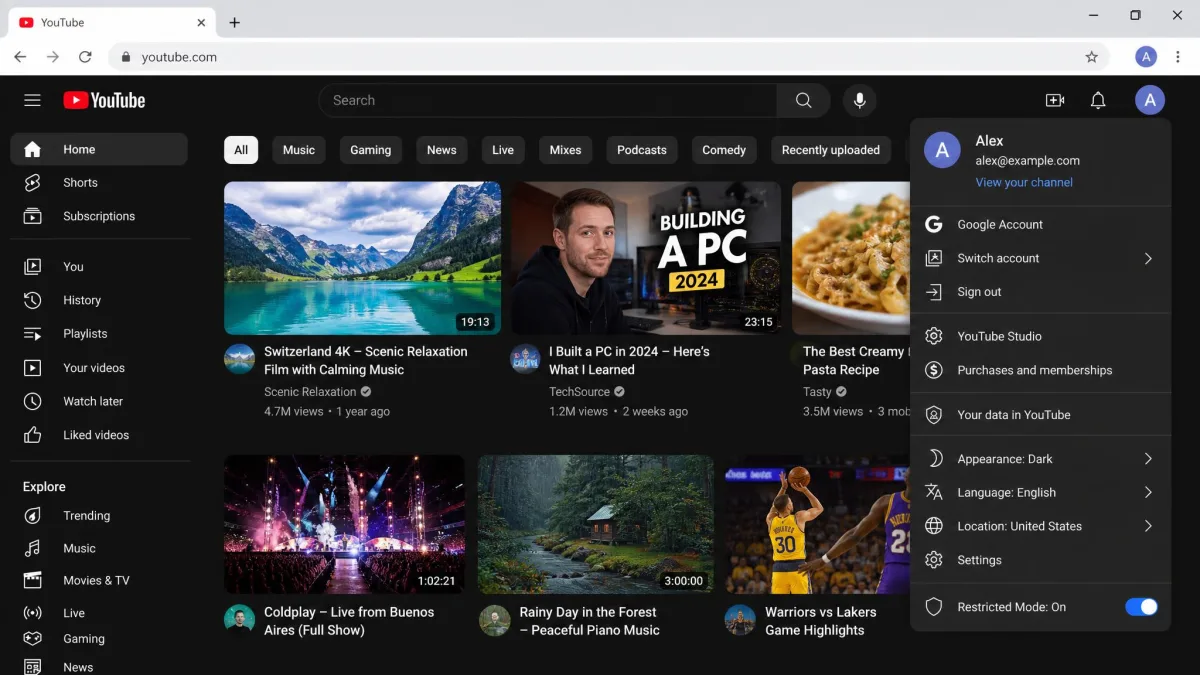Click the browser address bar
Viewport: 1200px width, 675px height.
click(608, 57)
